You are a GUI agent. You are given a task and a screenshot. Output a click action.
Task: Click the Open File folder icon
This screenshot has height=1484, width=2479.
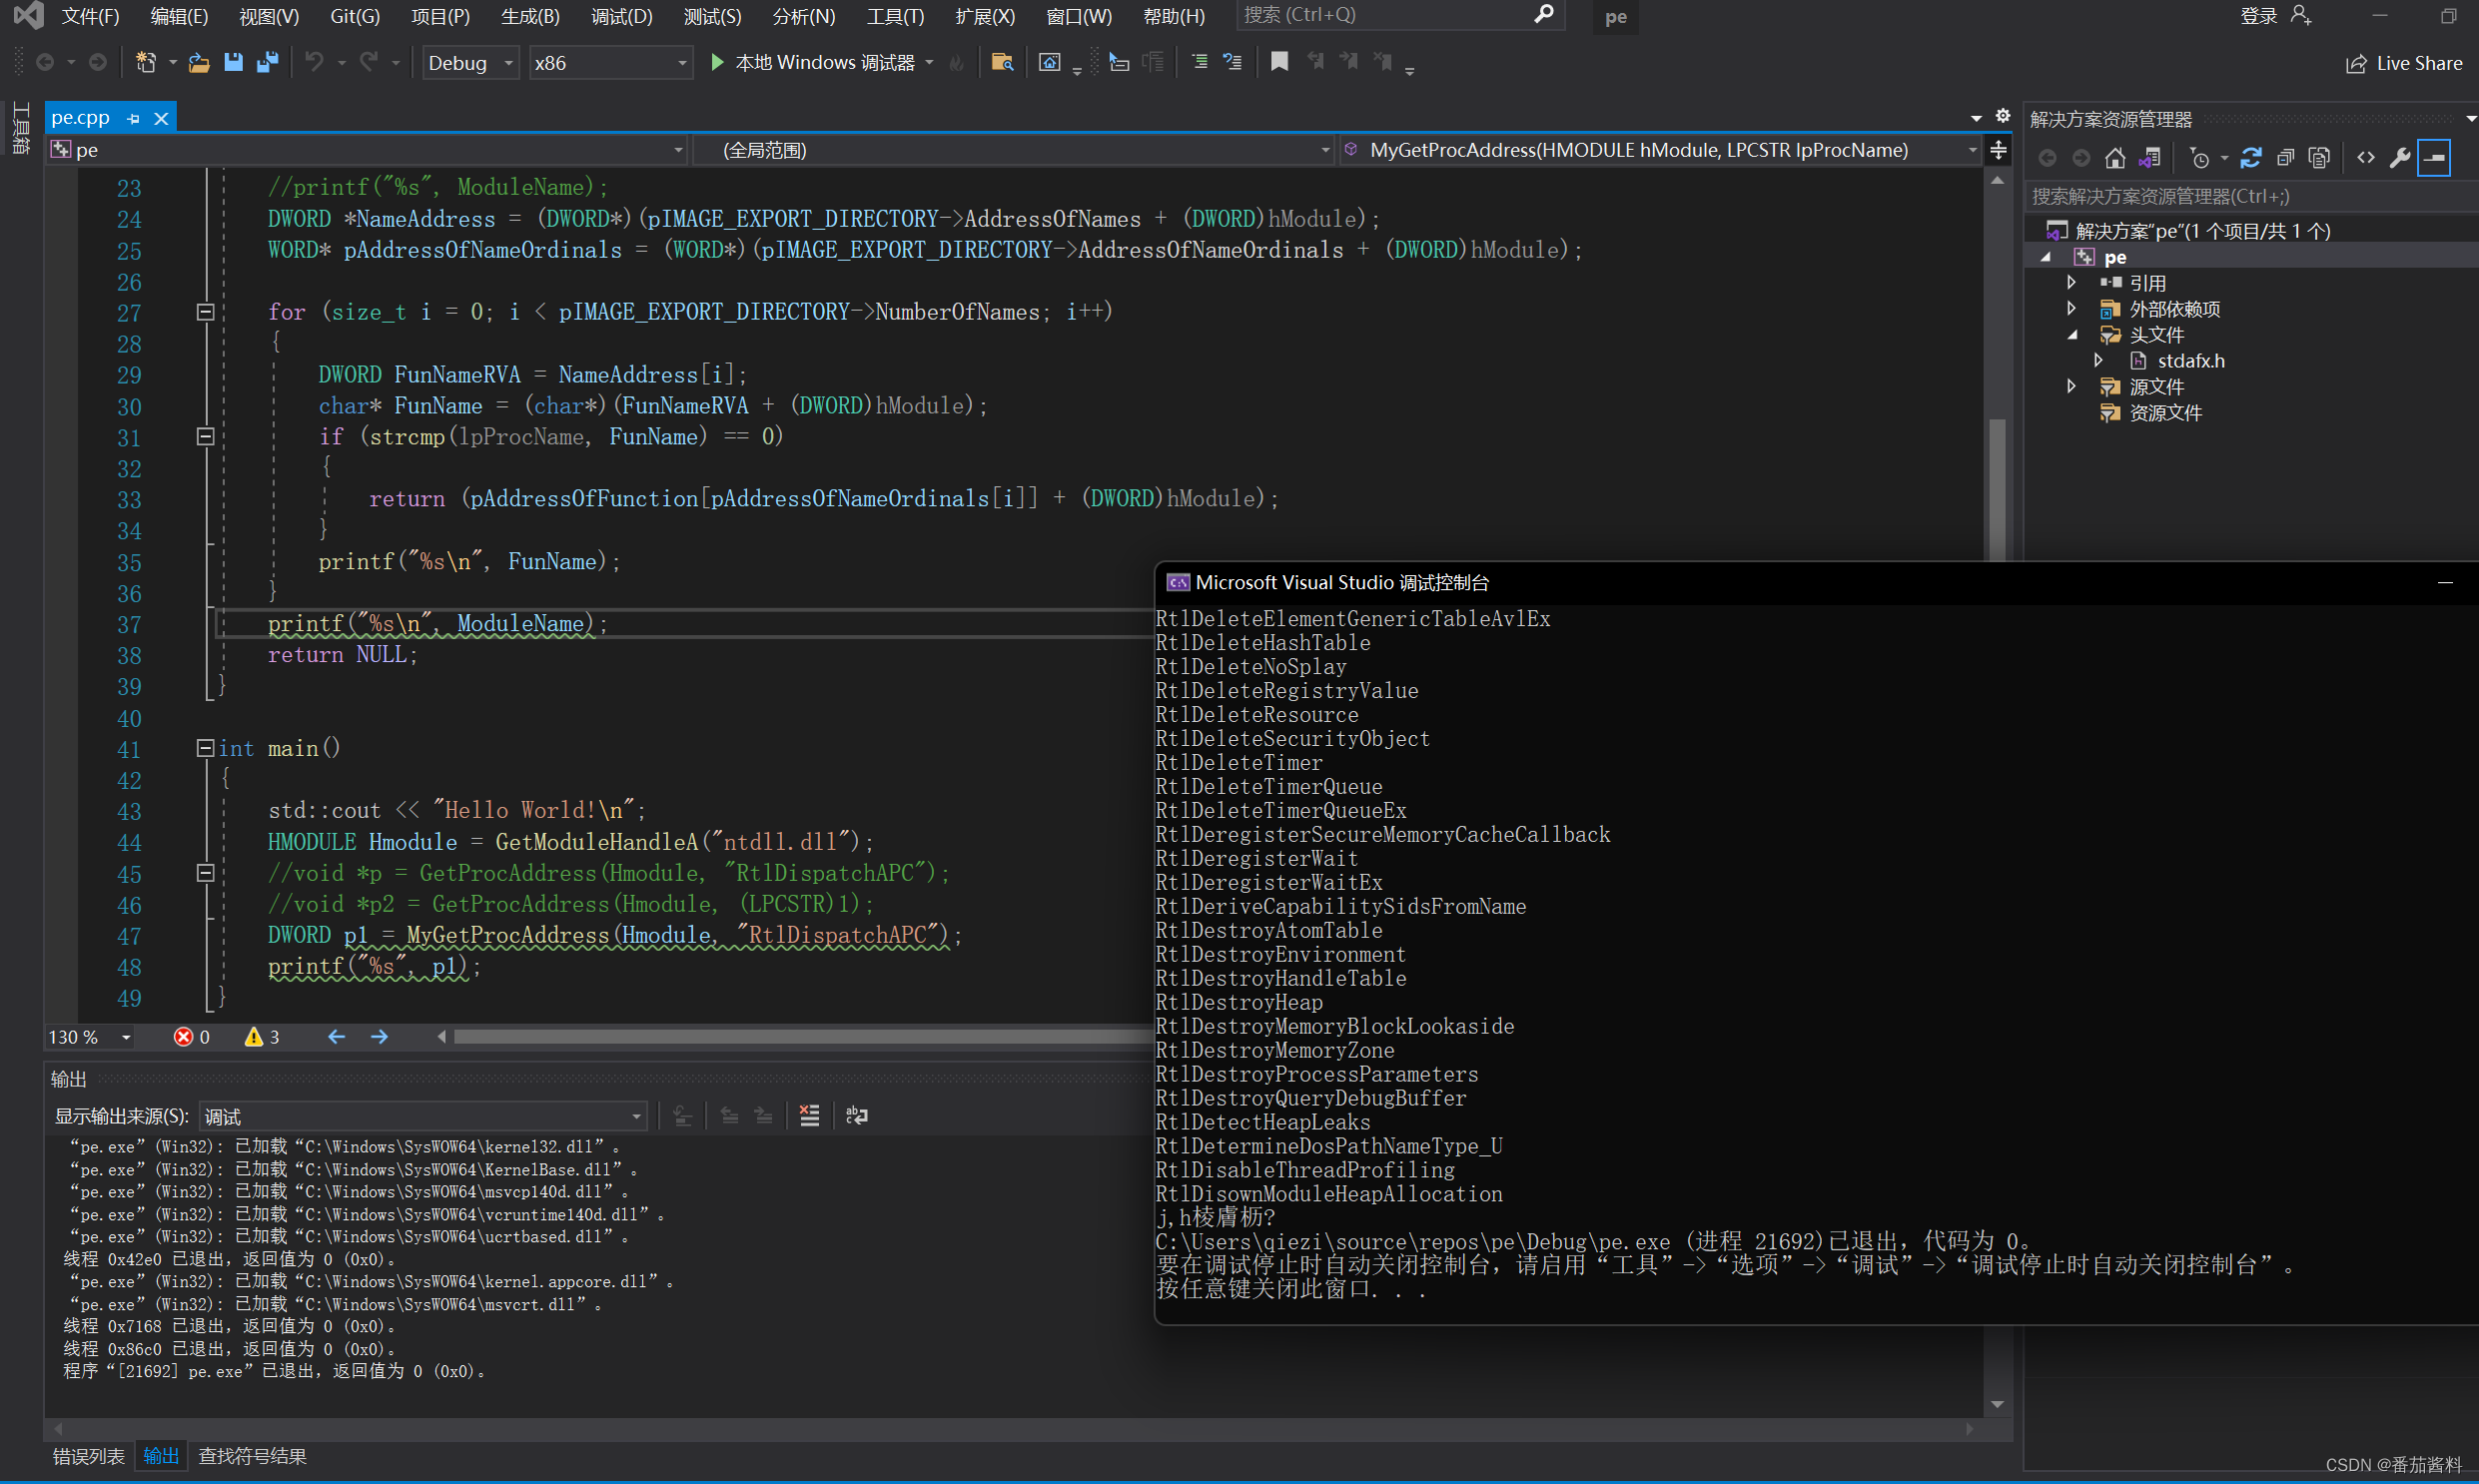[199, 62]
